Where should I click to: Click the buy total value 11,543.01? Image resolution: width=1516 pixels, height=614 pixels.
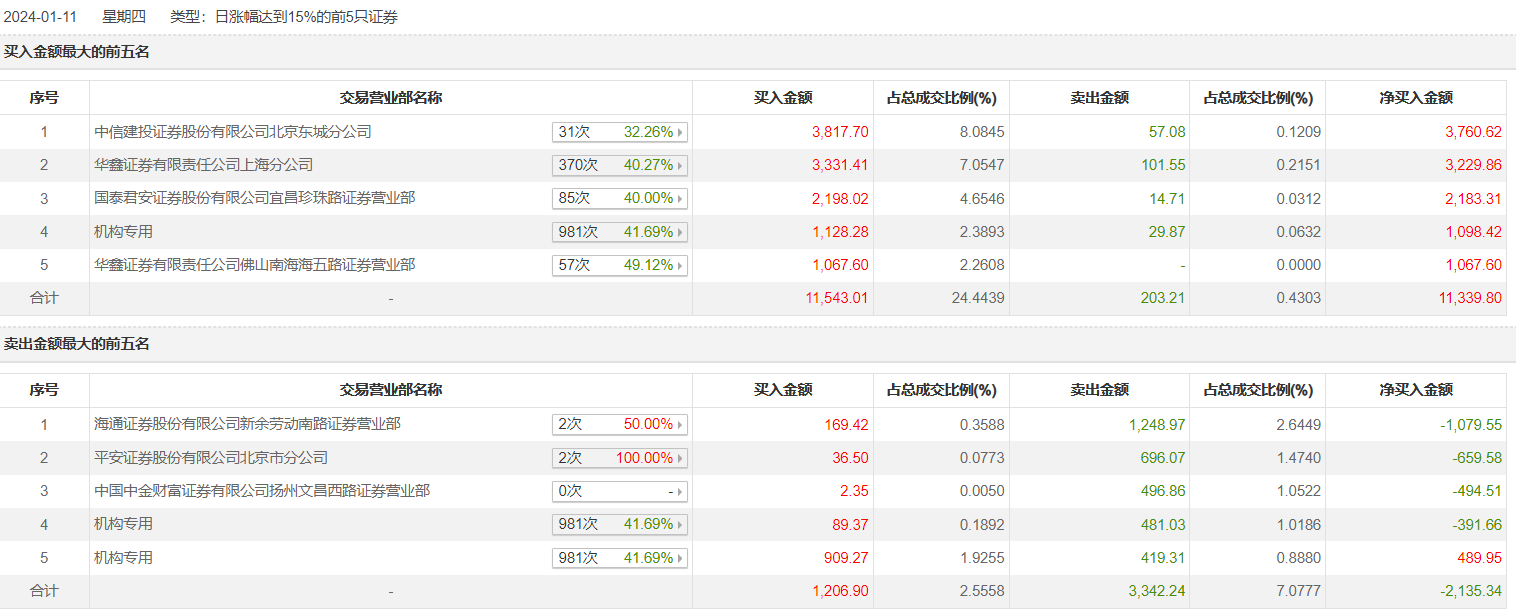tap(839, 299)
